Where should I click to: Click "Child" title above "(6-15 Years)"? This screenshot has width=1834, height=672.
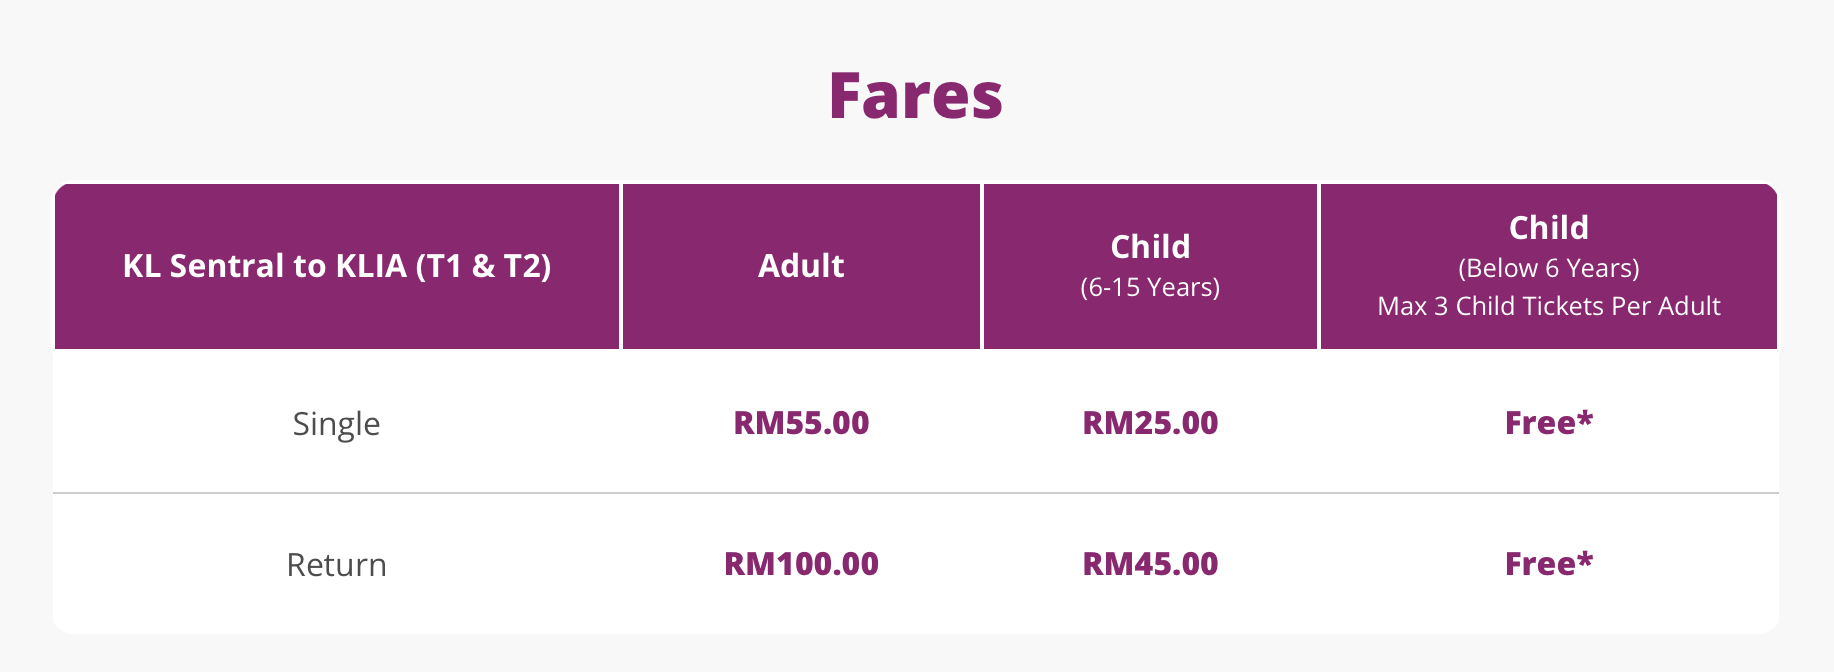click(1150, 247)
